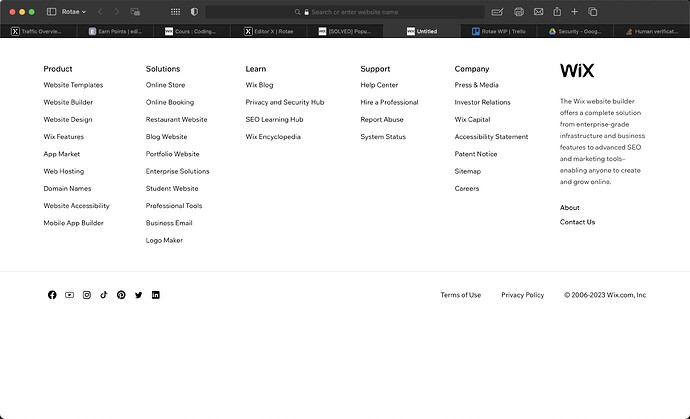The image size is (690, 419).
Task: Click the privacy shield icon
Action: [194, 12]
